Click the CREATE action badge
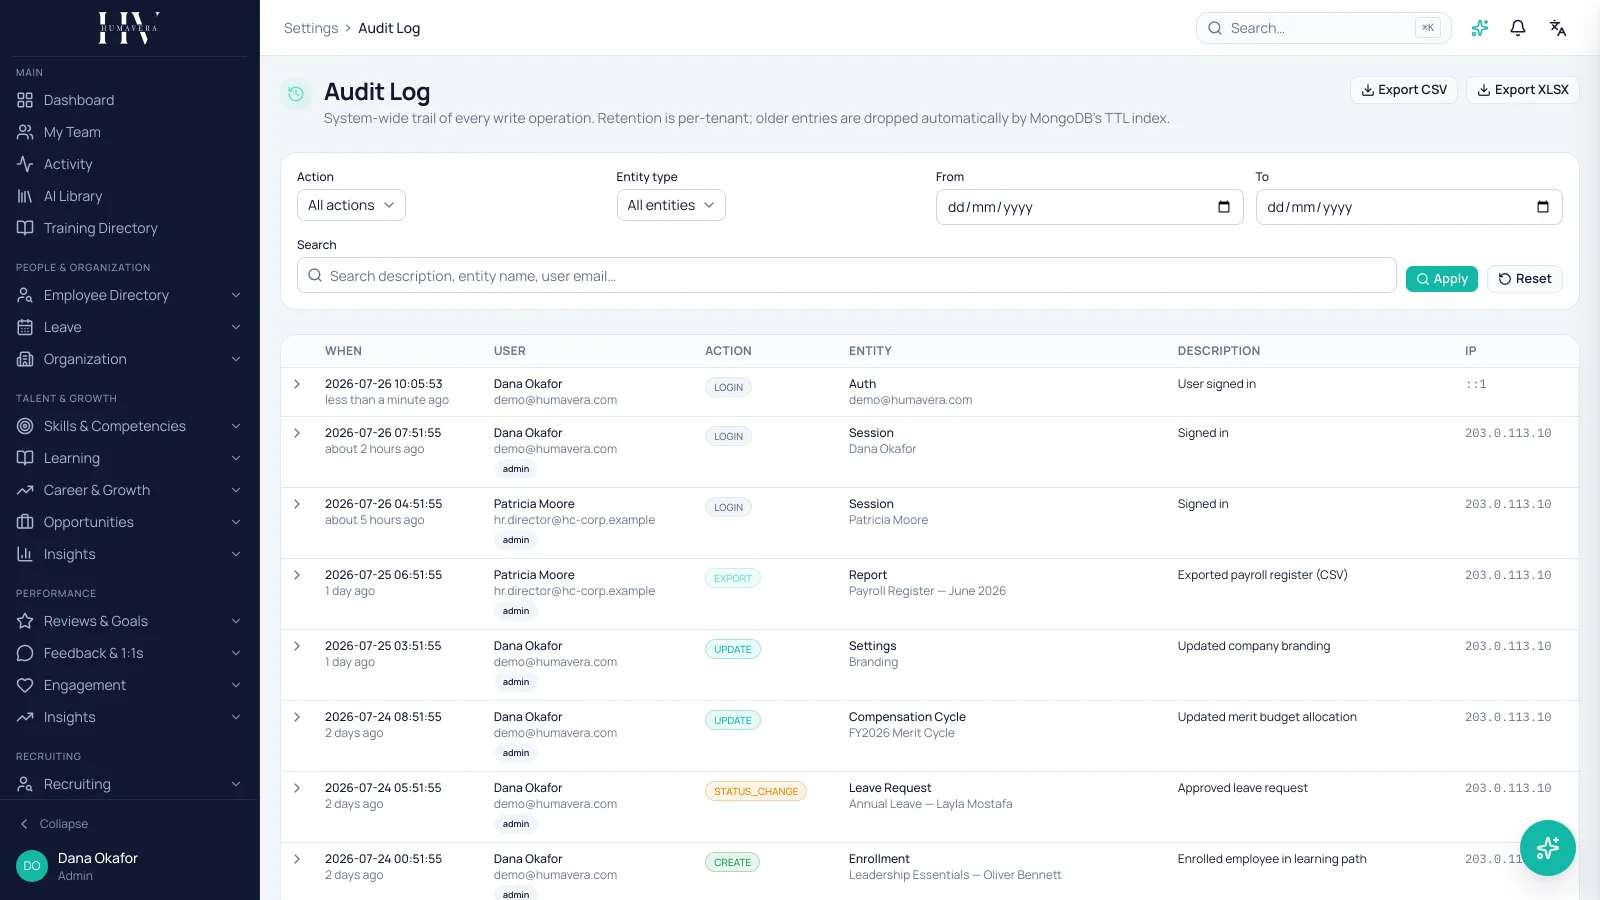 coord(732,862)
